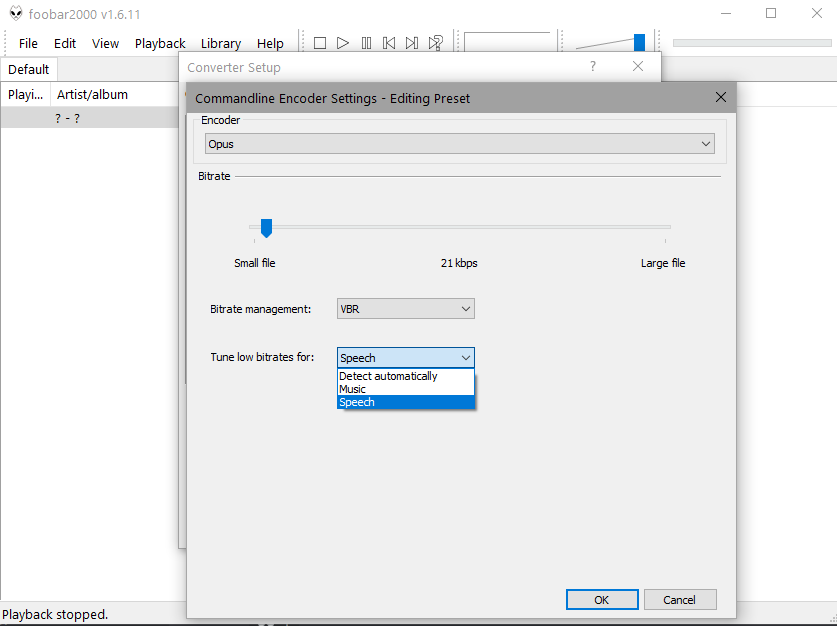Viewport: 837px width, 626px height.
Task: Maximize the foobar2000 window
Action: click(771, 13)
